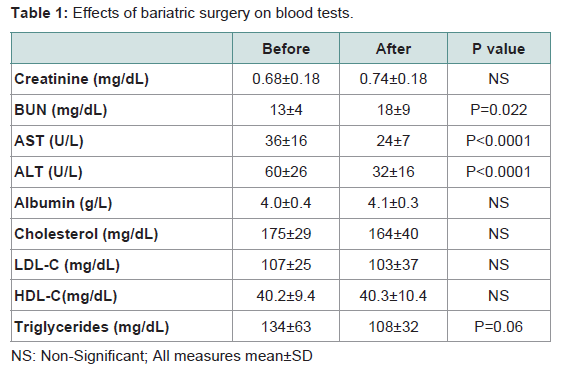This screenshot has height=370, width=569.
Task: Click the Albumin (g/L) row label
Action: coord(63,203)
